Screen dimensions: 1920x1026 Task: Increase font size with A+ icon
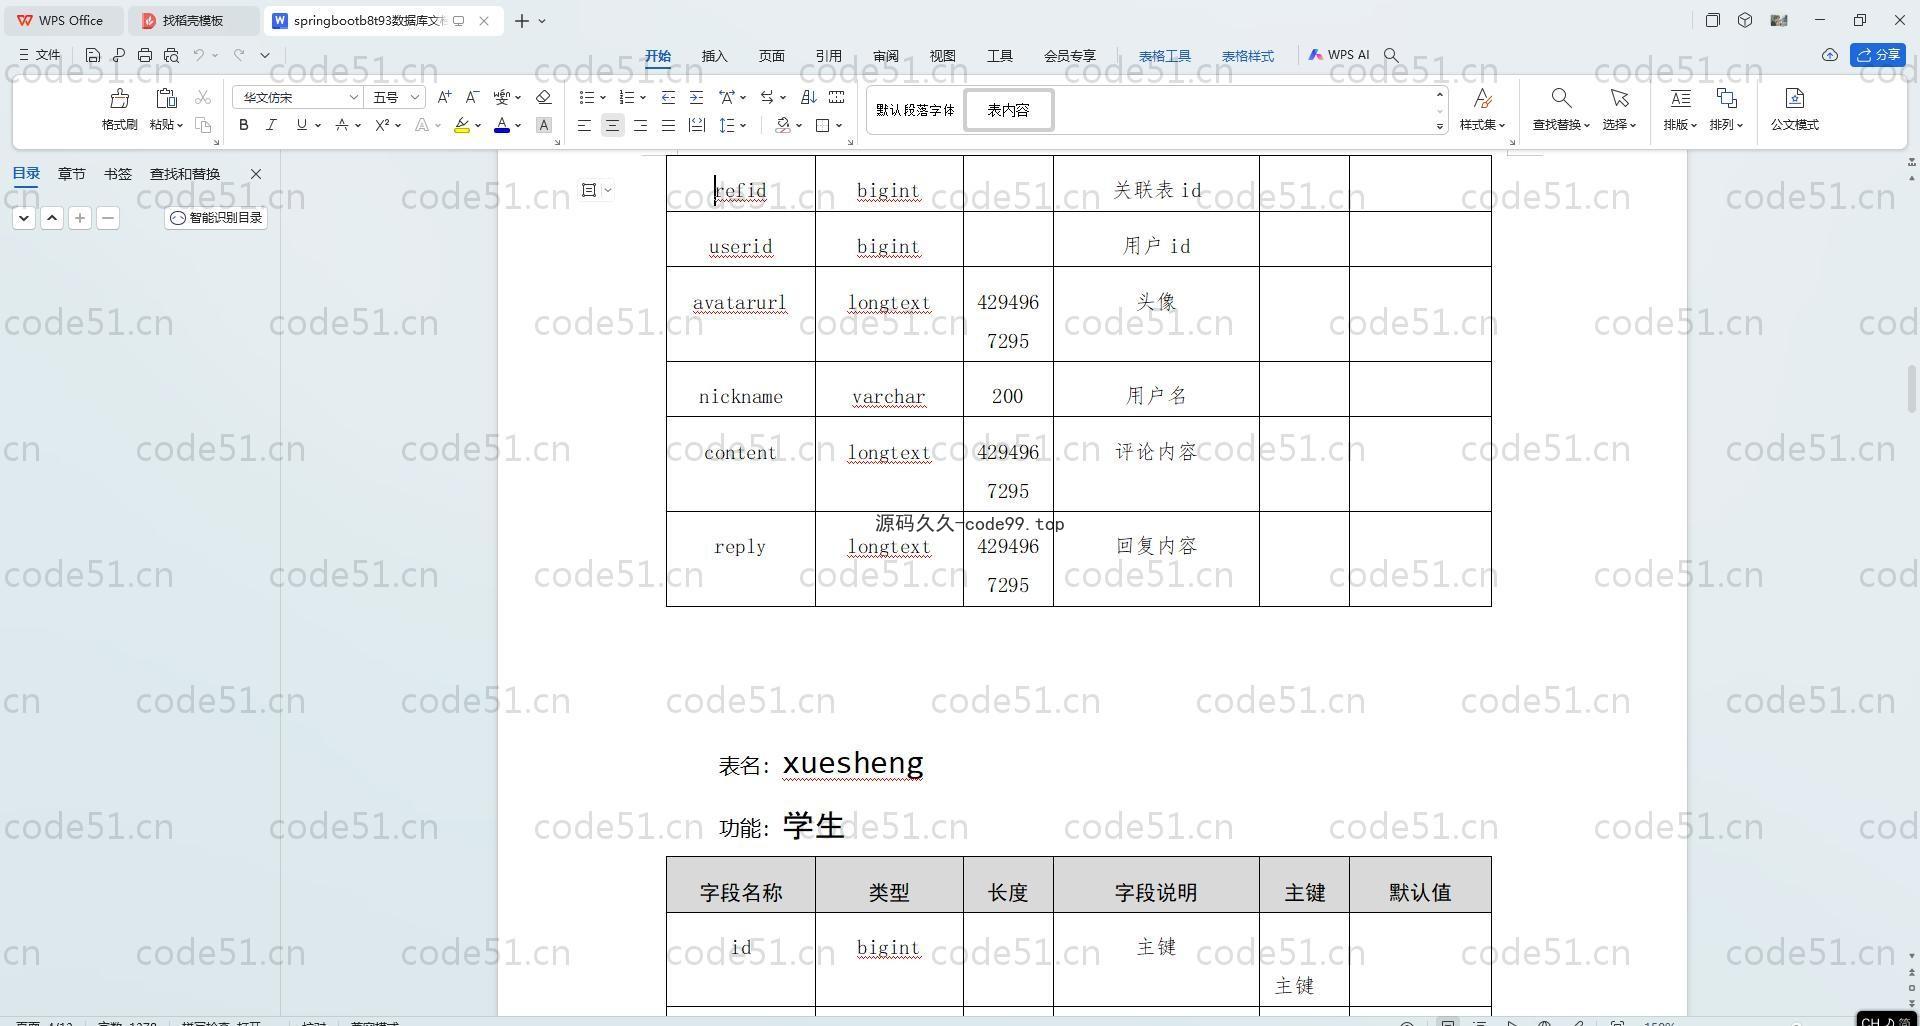click(445, 97)
